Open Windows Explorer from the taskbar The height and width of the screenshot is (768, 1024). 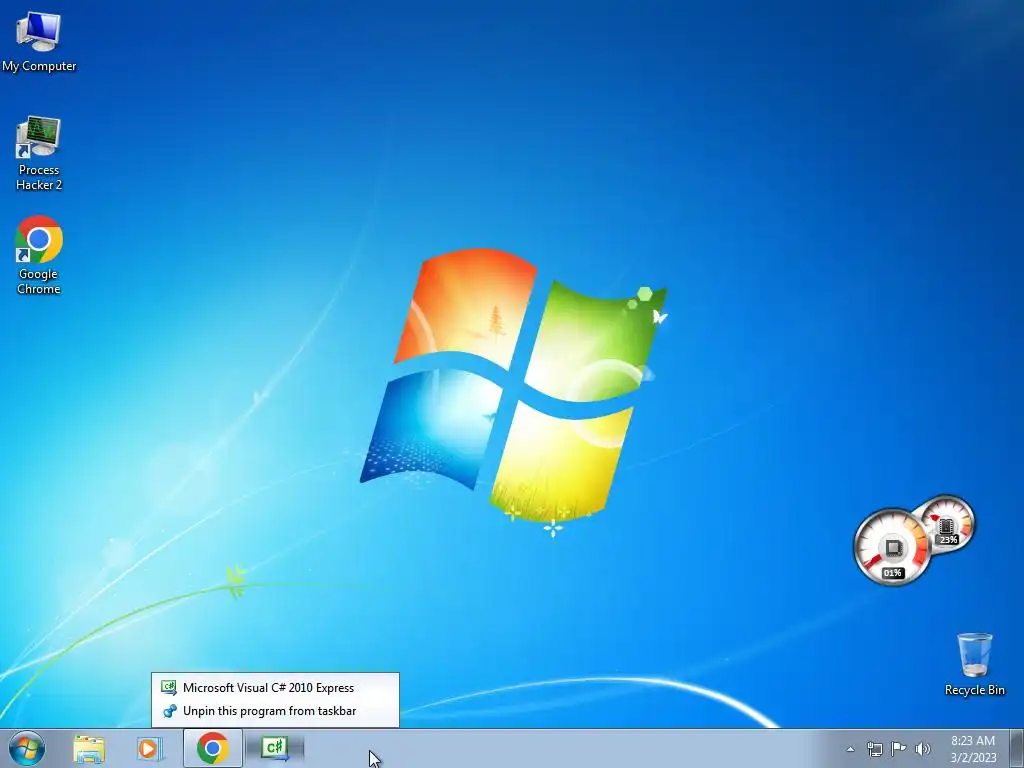click(x=89, y=748)
